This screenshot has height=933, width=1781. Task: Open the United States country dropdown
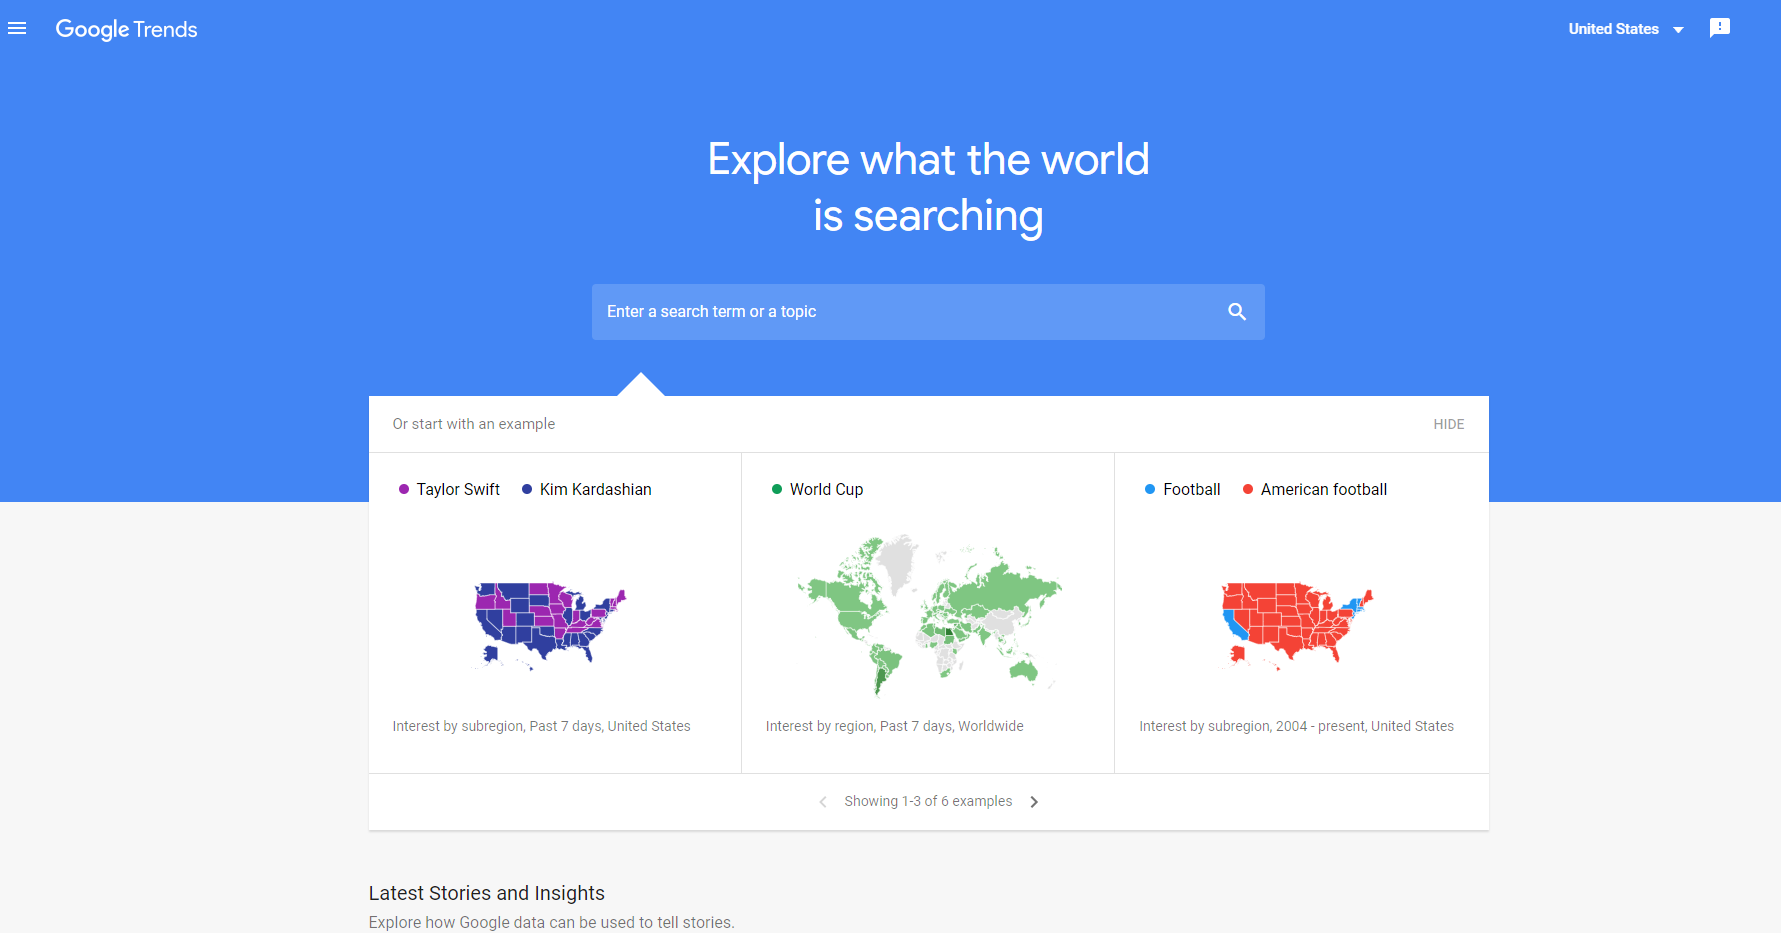point(1626,29)
